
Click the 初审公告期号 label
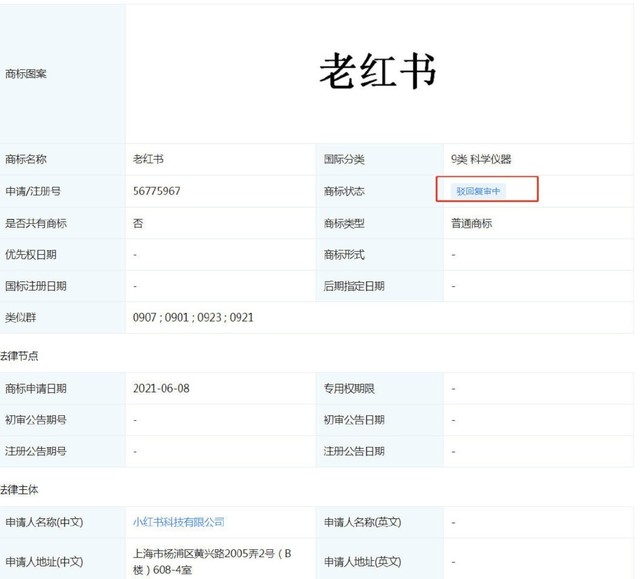tap(36, 419)
